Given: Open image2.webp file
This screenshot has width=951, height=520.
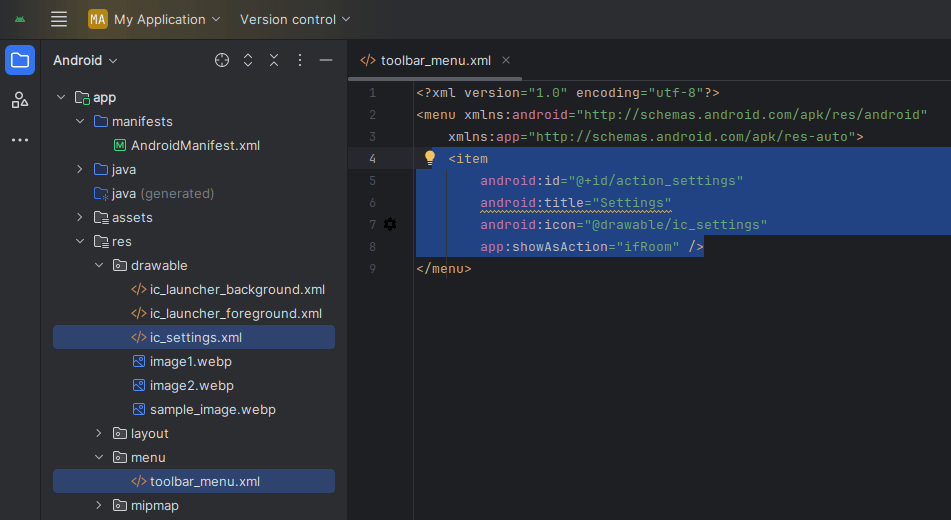Looking at the screenshot, I should pos(194,385).
